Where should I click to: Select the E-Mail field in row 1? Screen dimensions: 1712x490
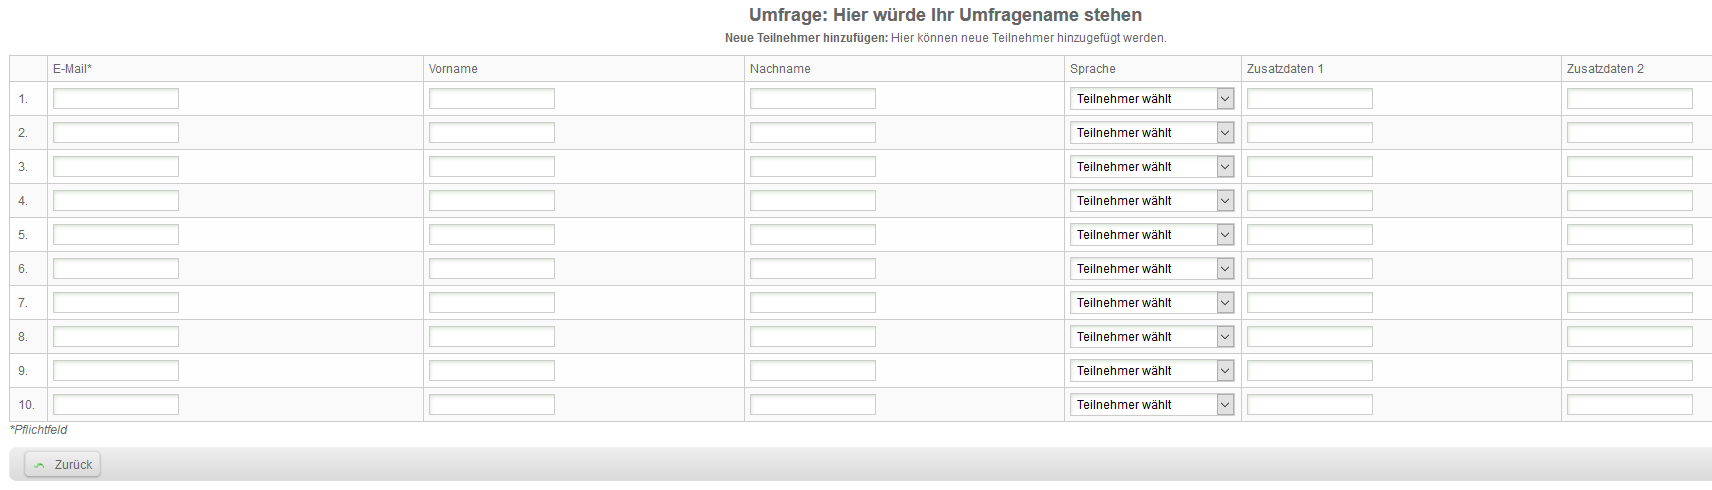click(x=116, y=99)
